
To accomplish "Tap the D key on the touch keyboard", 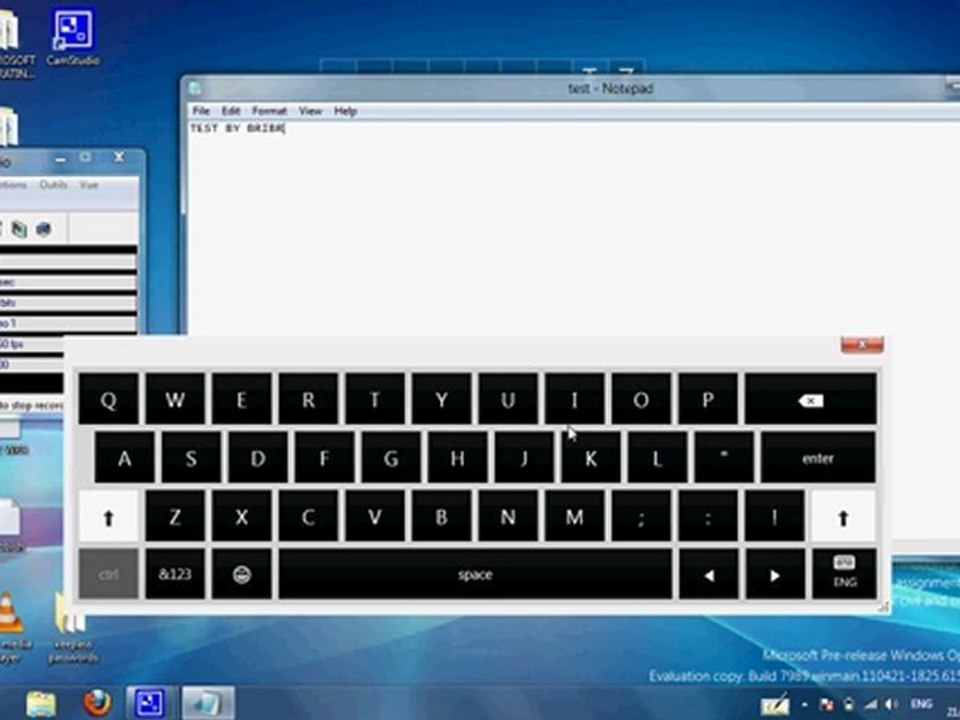I will coord(258,457).
